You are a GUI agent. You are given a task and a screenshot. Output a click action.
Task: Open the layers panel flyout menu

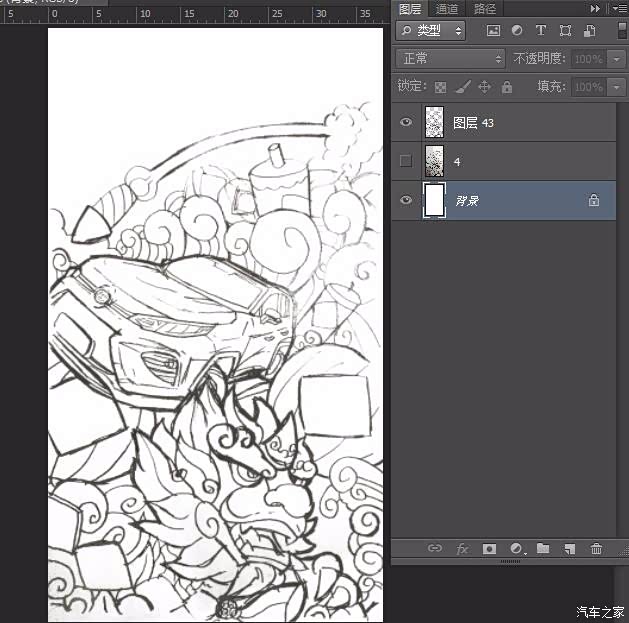click(617, 8)
